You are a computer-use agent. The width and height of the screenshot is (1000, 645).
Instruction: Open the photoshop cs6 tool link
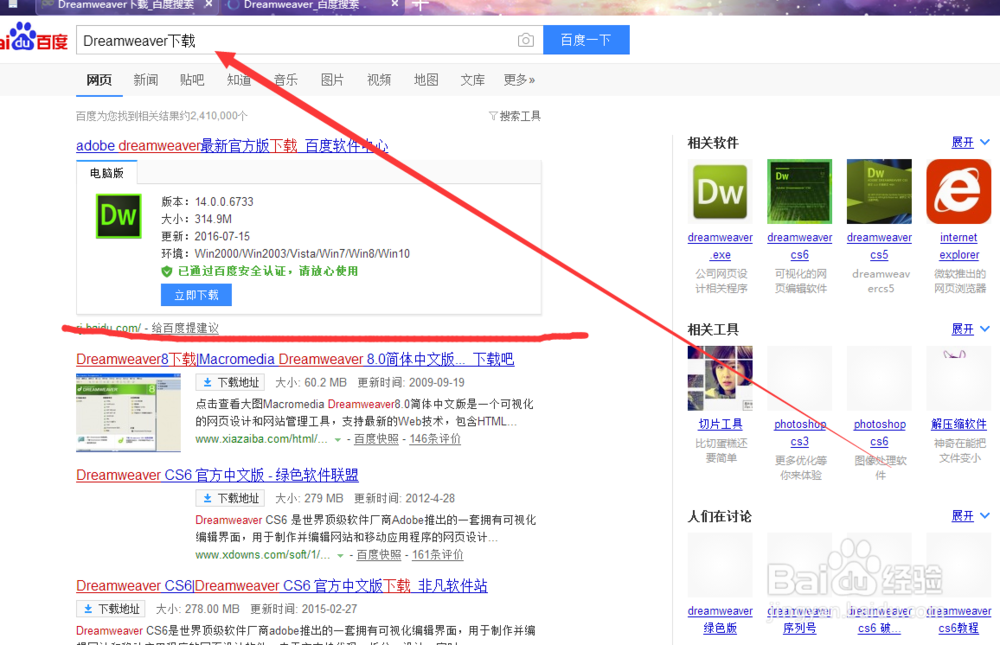[879, 433]
